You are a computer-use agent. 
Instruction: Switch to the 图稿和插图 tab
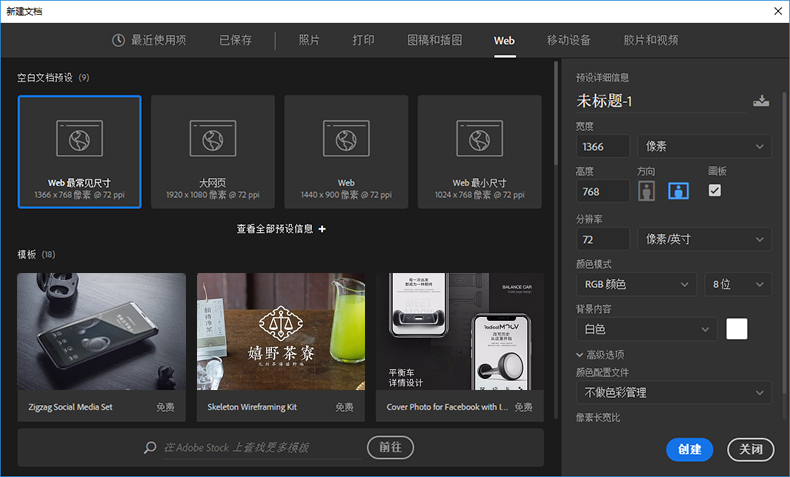tap(434, 40)
